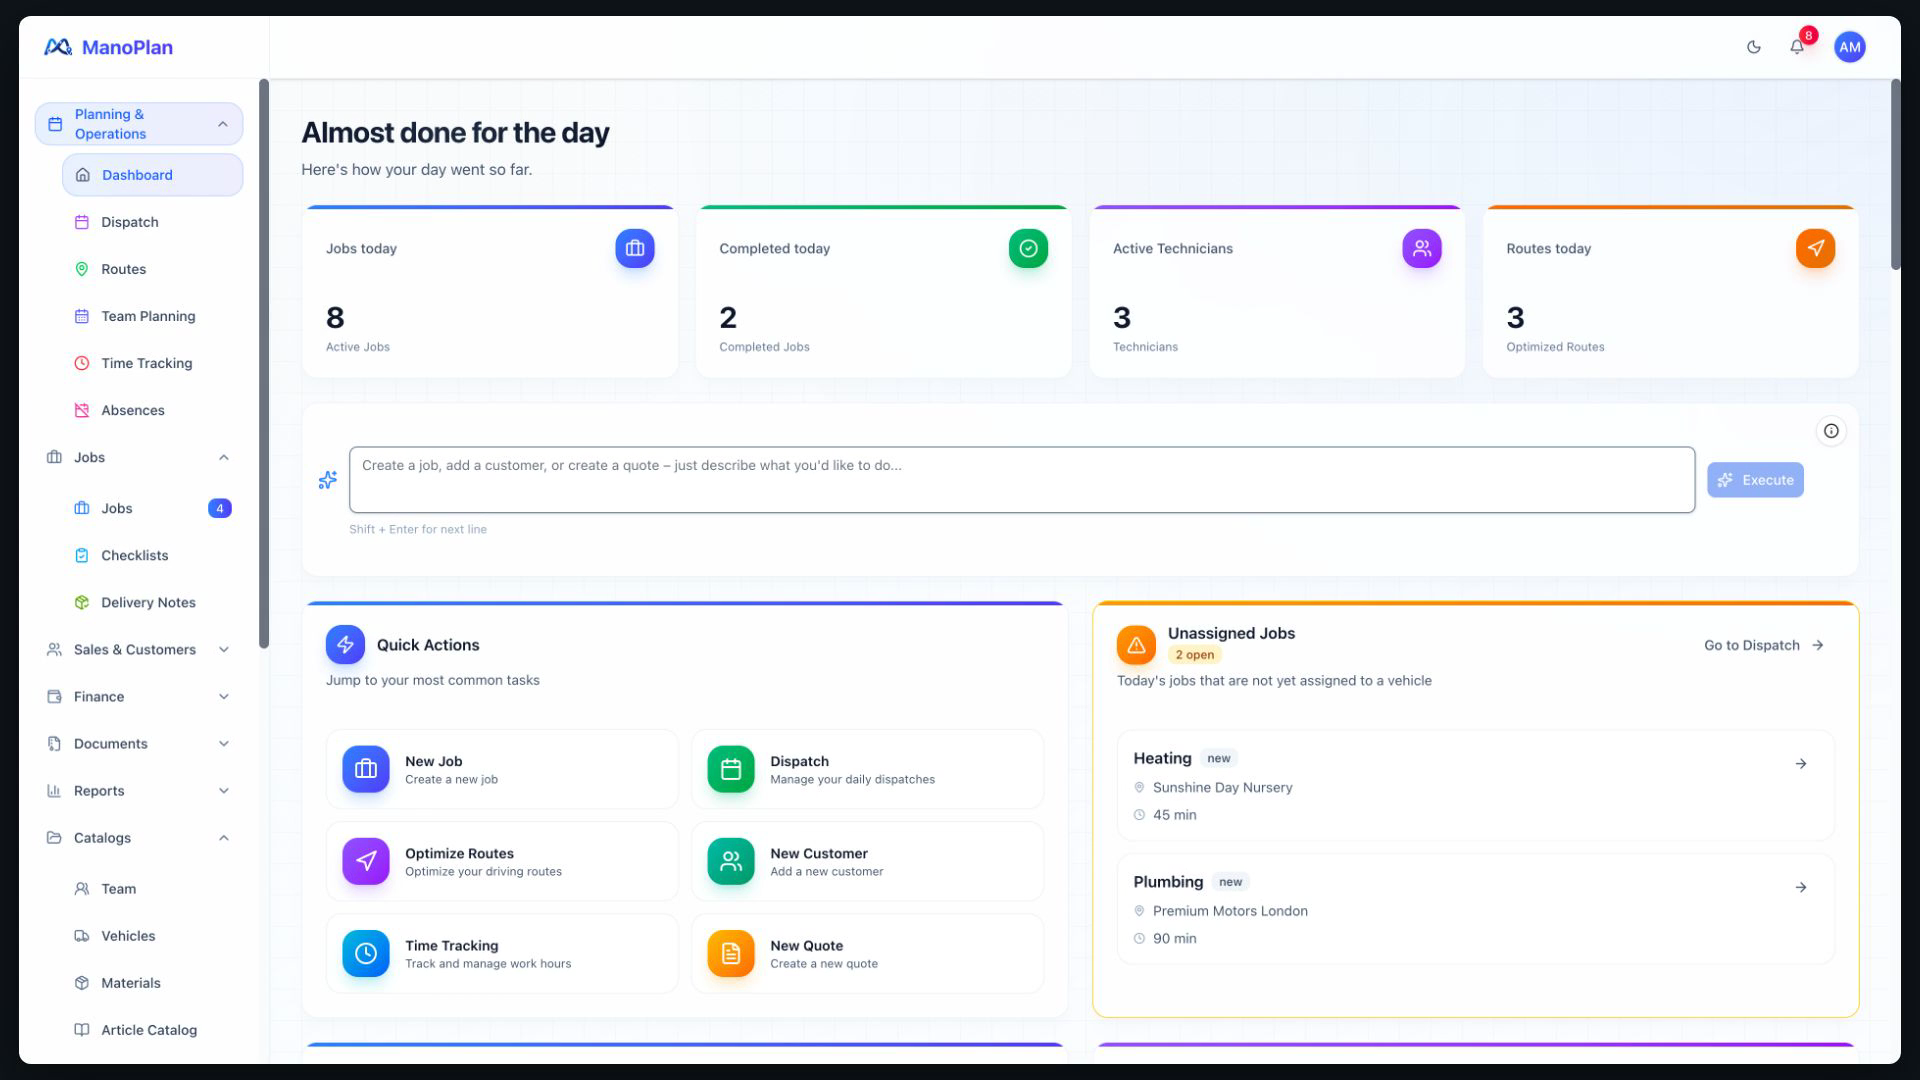
Task: Click the Execute button
Action: [1755, 480]
